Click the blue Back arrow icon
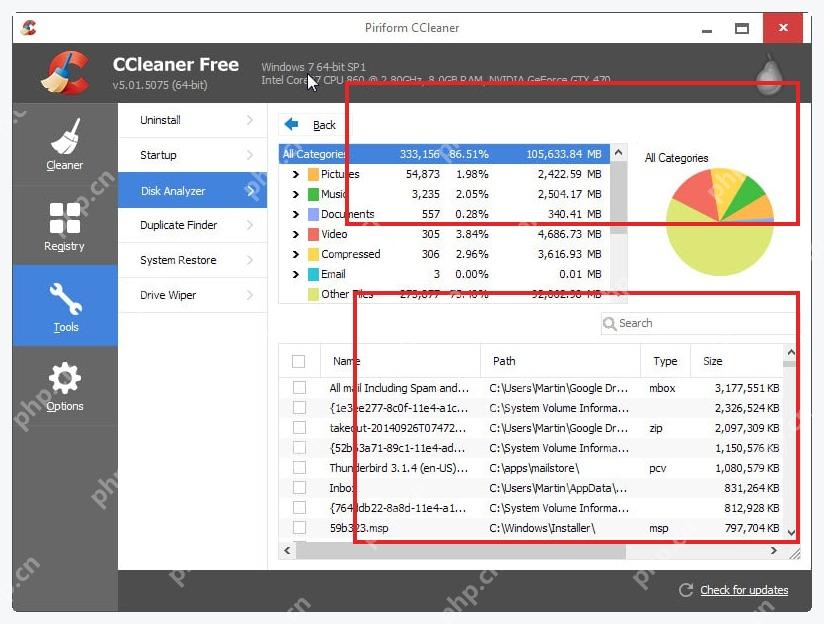The width and height of the screenshot is (824, 624). click(291, 124)
